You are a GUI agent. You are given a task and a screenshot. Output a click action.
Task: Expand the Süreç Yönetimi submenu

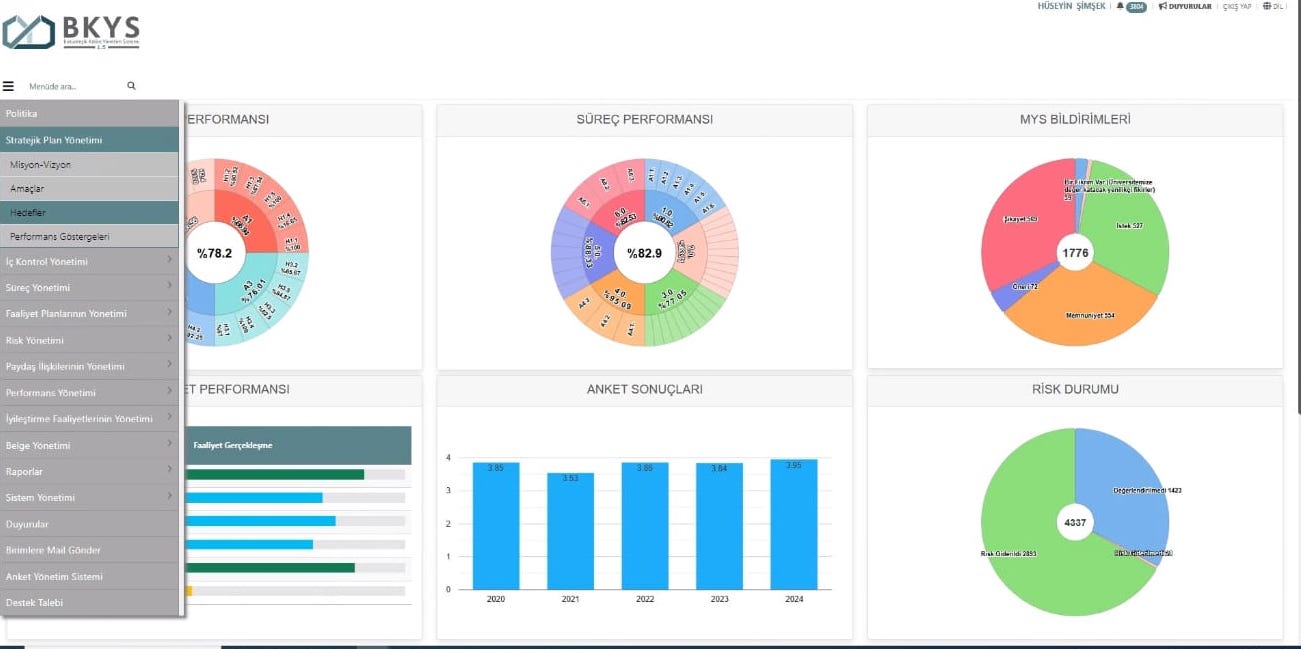169,287
